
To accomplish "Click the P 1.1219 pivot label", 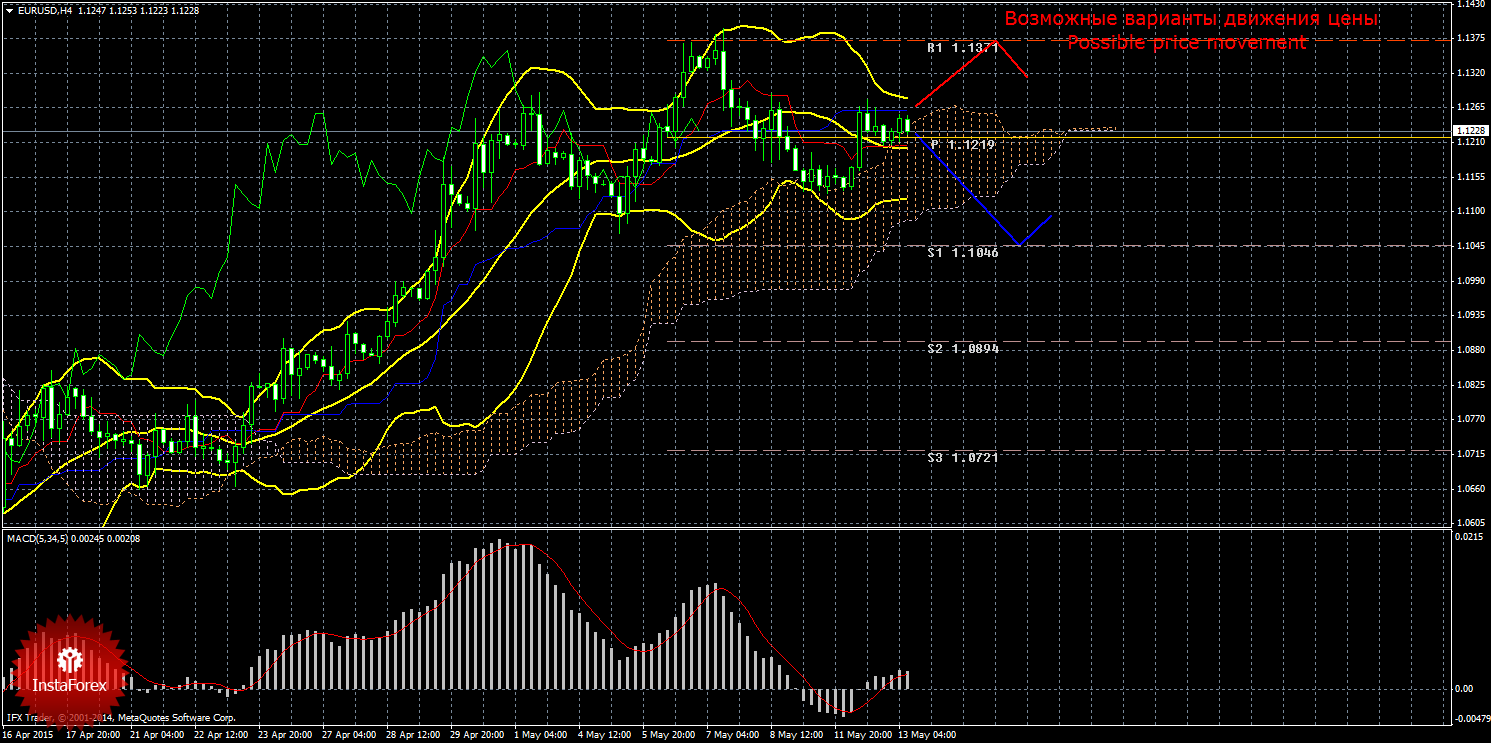I will [x=964, y=145].
